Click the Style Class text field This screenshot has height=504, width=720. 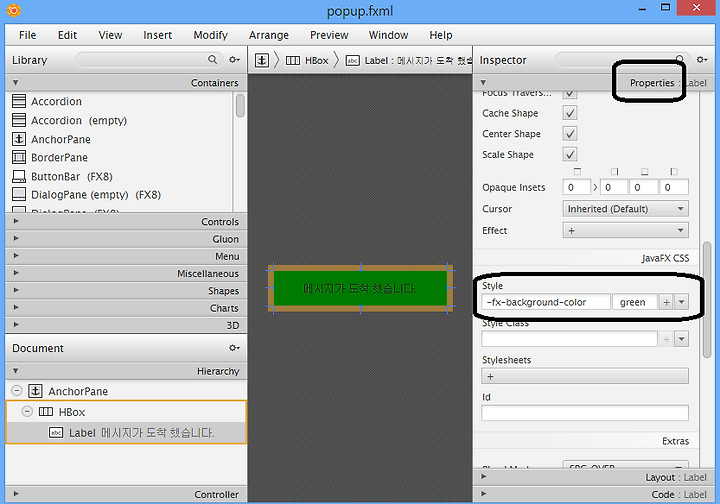tap(569, 339)
